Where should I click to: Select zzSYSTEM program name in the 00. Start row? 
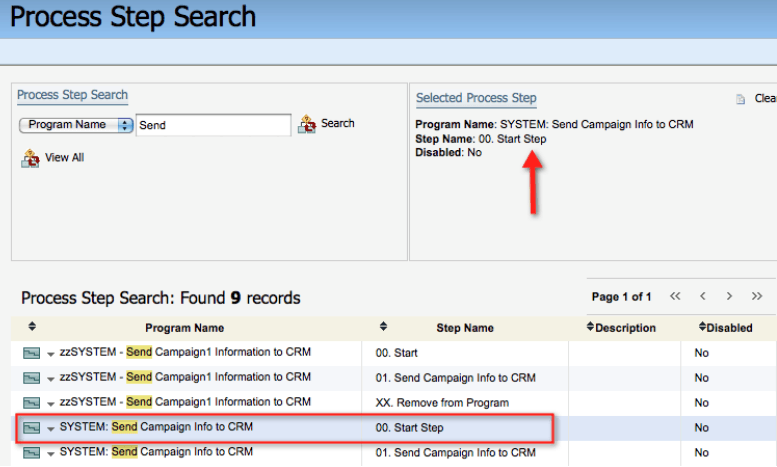click(x=185, y=352)
